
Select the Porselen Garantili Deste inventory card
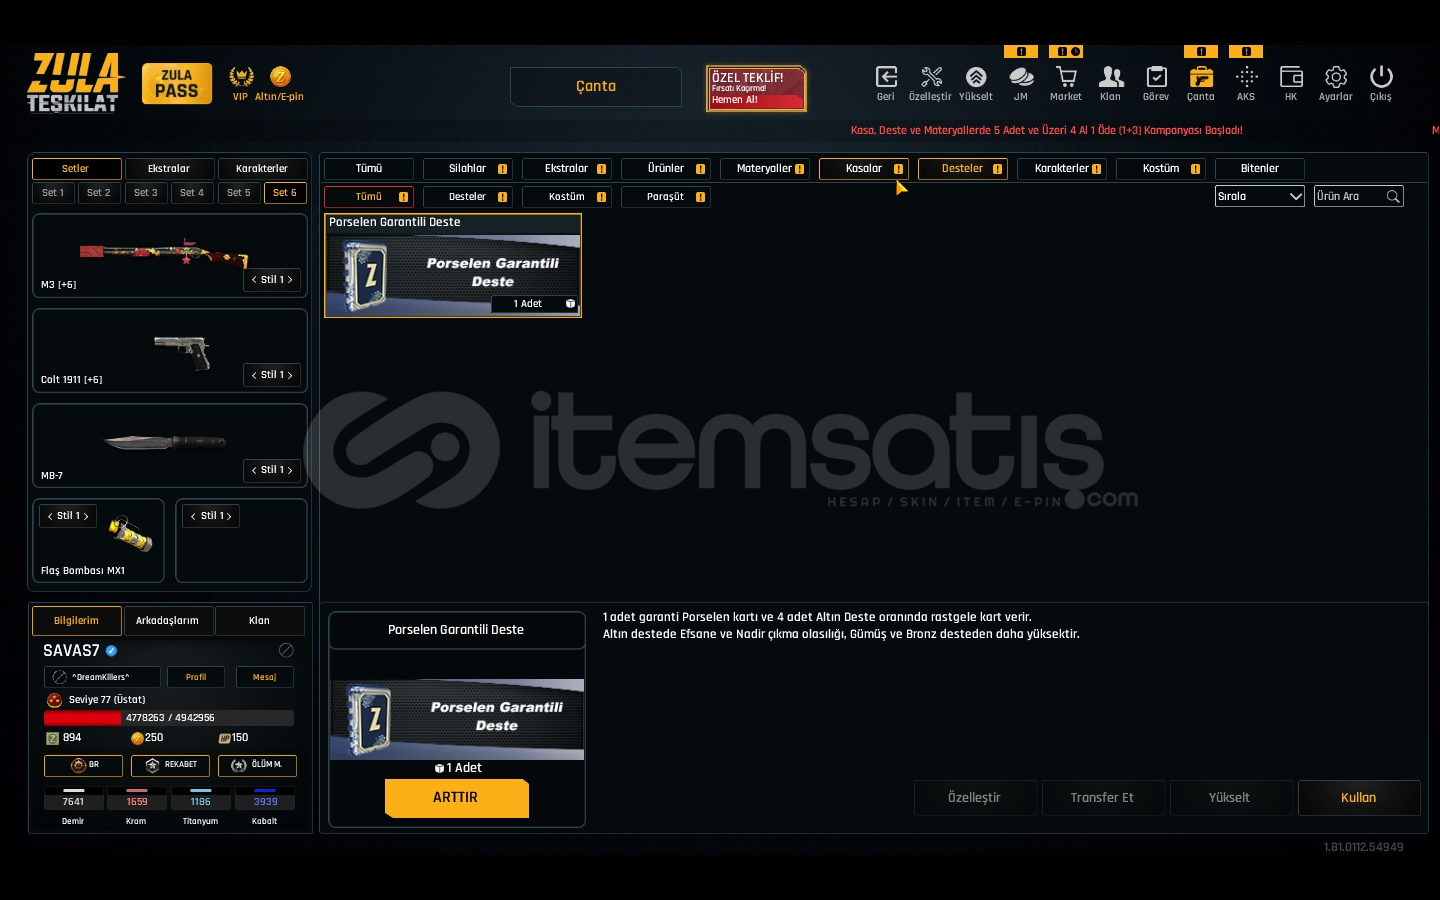(453, 265)
